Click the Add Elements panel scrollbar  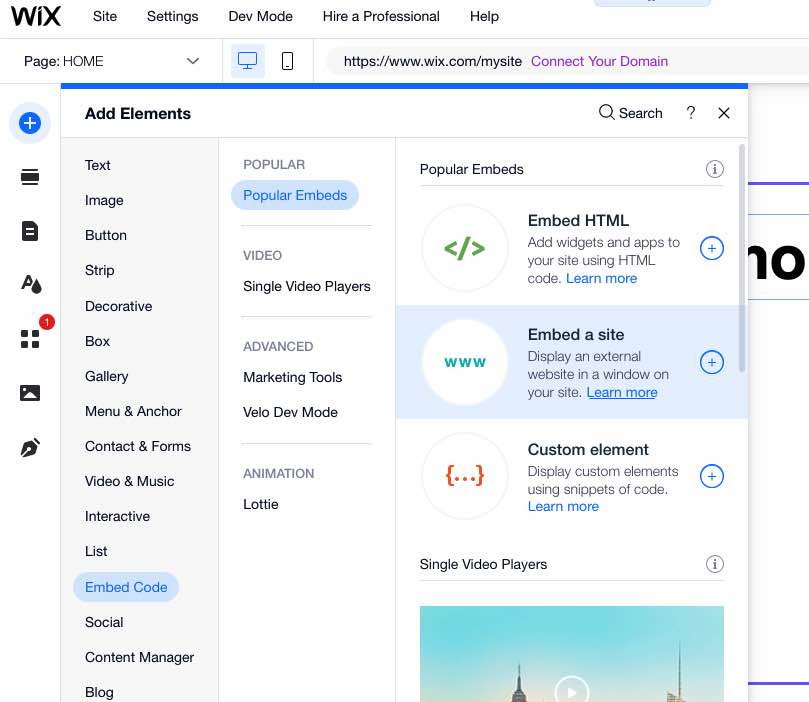pyautogui.click(x=742, y=258)
